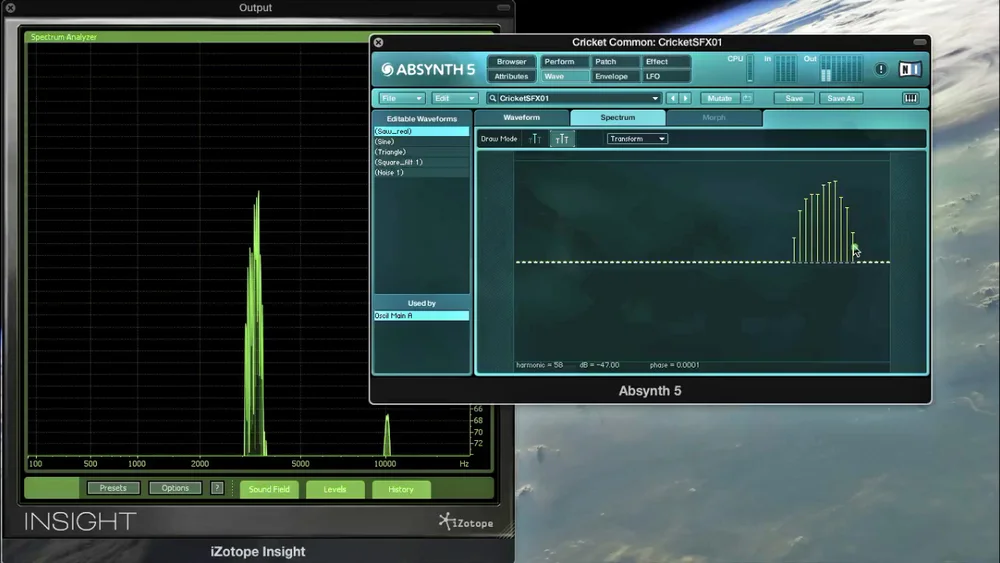Open the Edit dropdown menu
1000x563 pixels.
click(x=454, y=98)
